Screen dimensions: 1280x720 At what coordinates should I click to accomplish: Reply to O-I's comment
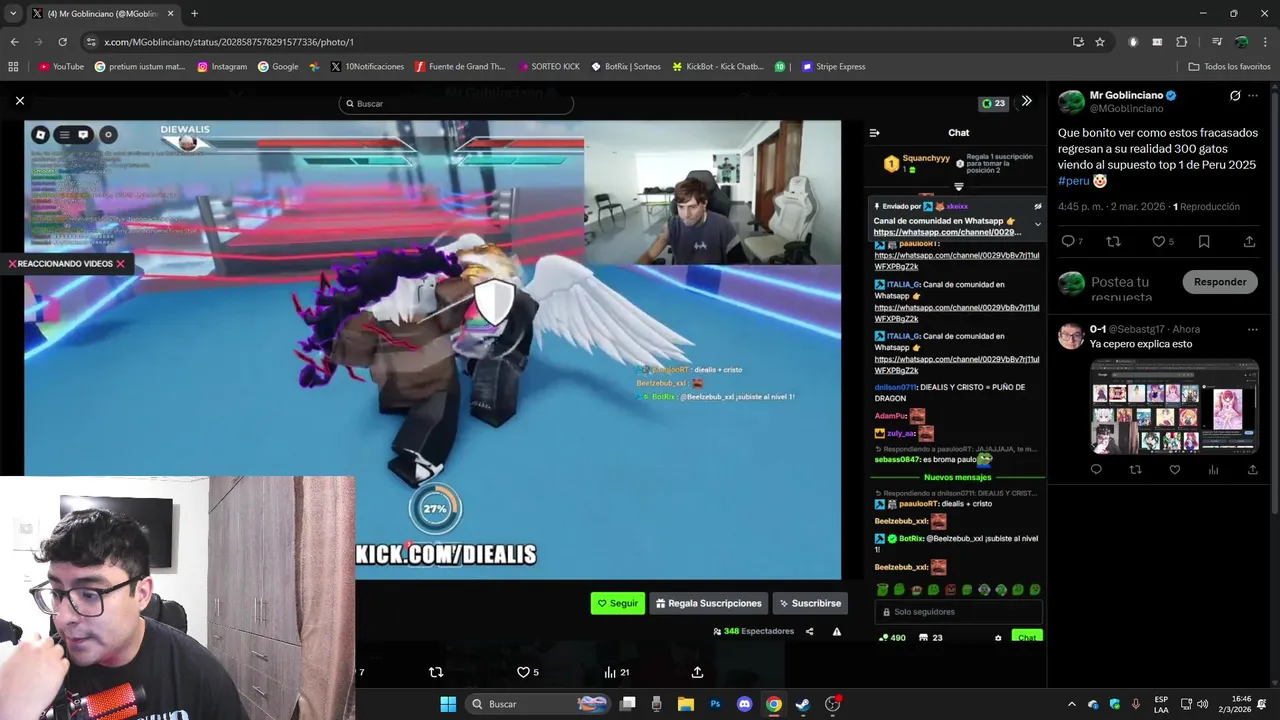click(x=1096, y=469)
